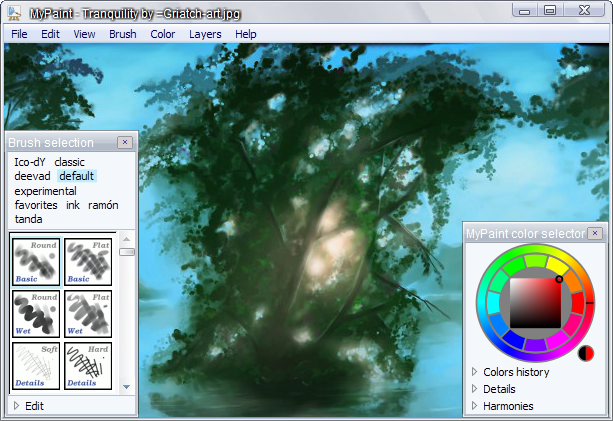Open the Layers menu
Screen dimensions: 613x421
(x=205, y=34)
